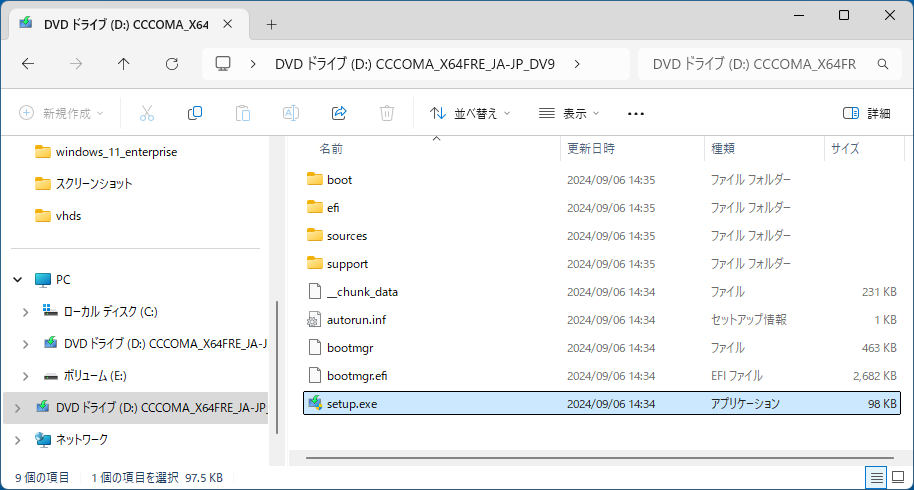Collapse the PC tree node
Image resolution: width=914 pixels, height=490 pixels.
[17, 280]
